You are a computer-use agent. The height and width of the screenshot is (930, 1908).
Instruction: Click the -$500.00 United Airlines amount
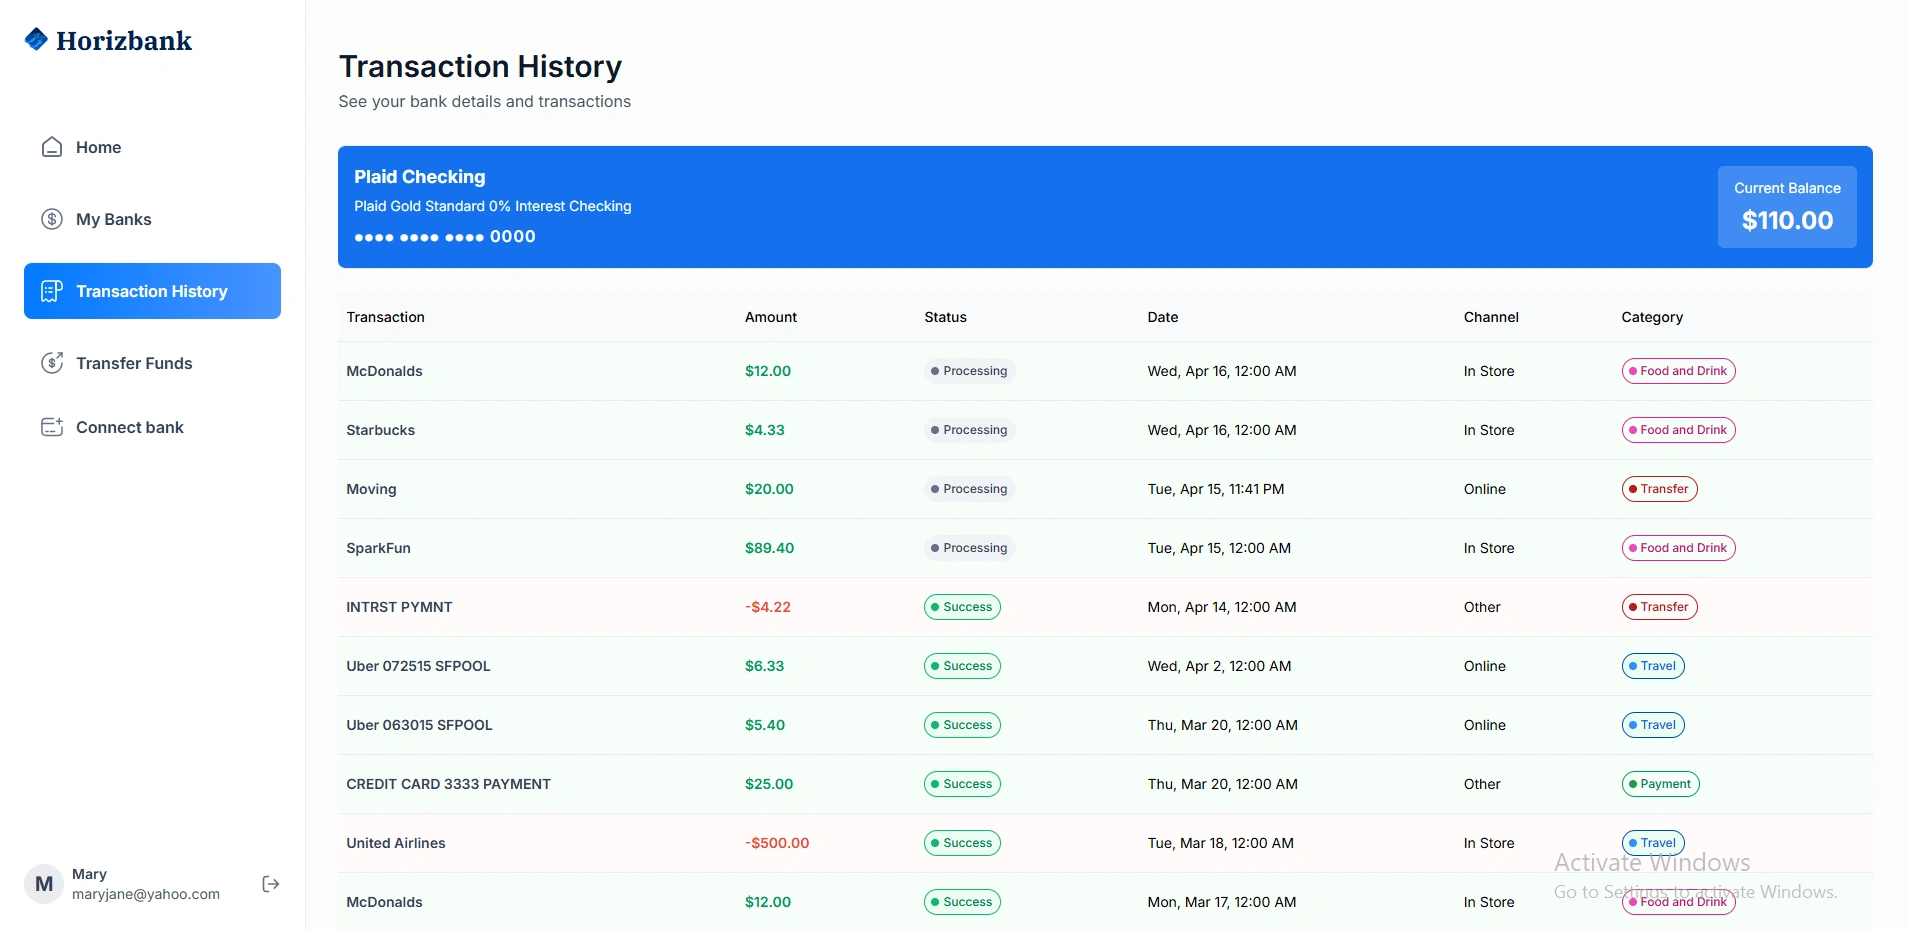777,843
